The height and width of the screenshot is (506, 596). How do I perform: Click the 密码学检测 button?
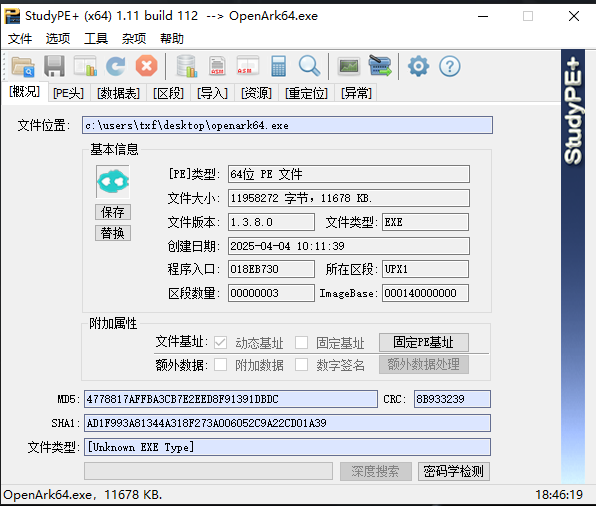click(x=453, y=471)
